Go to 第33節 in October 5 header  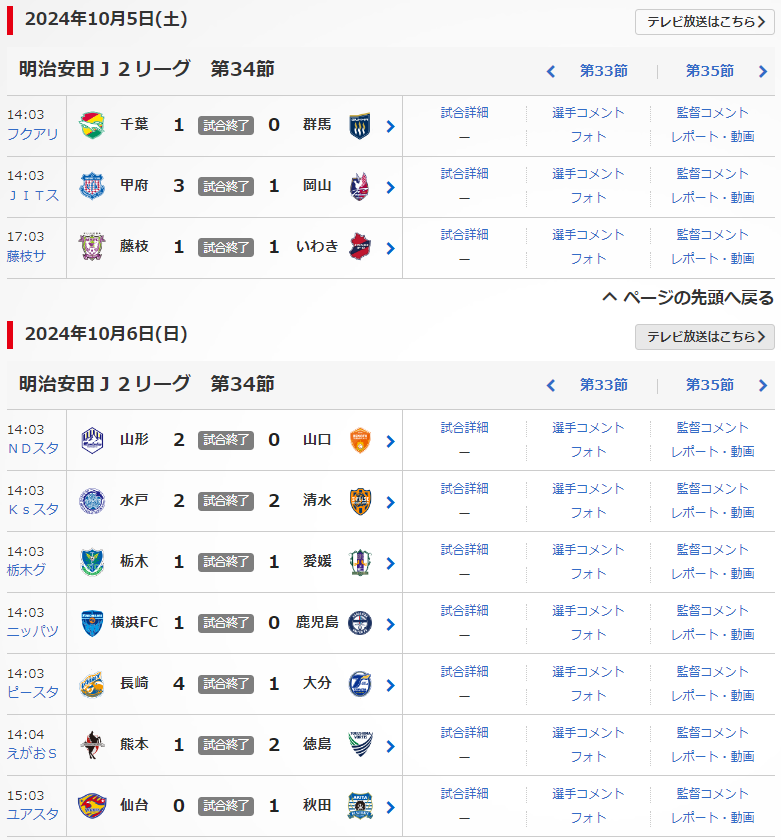tap(603, 71)
